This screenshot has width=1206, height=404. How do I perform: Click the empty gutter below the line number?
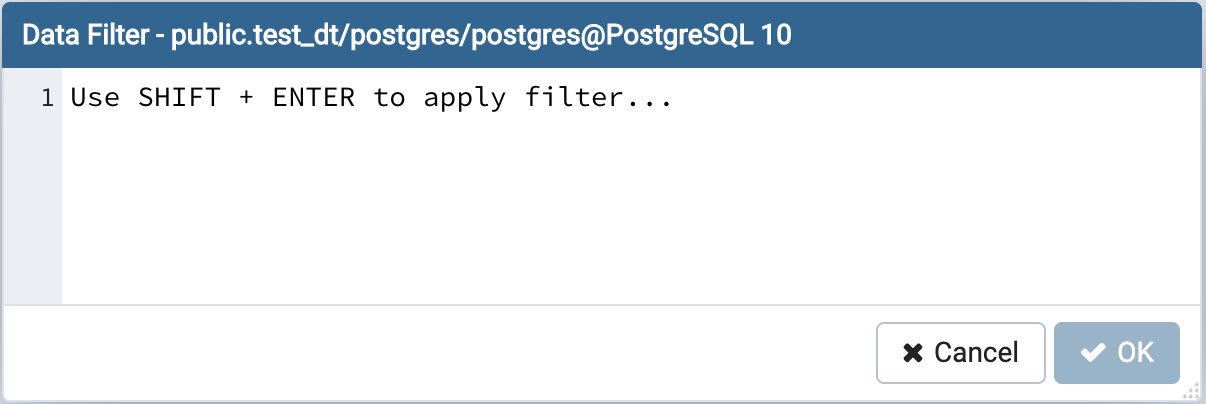click(33, 210)
